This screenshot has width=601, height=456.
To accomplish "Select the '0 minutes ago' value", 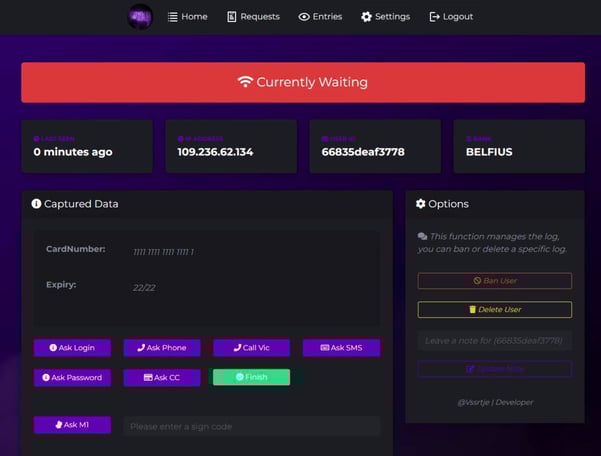I will (73, 152).
